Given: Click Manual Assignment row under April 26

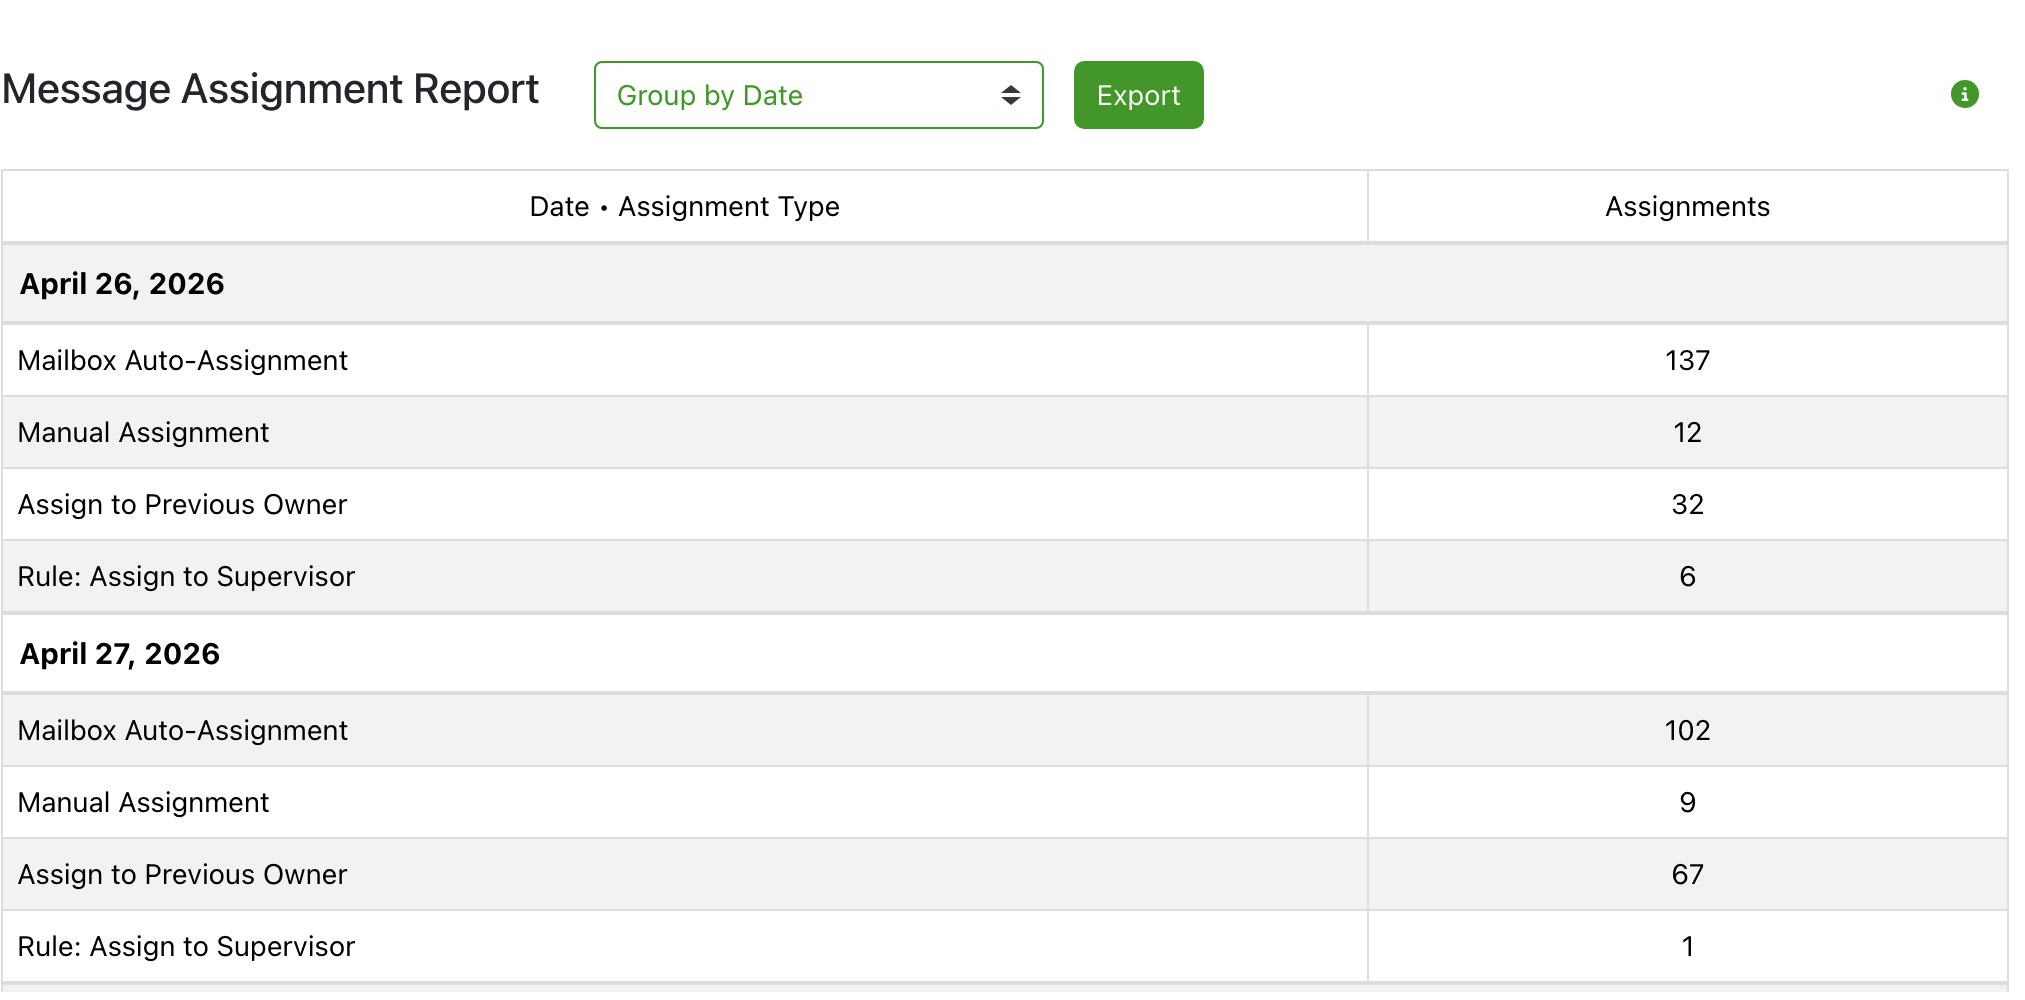Looking at the screenshot, I should tap(1004, 432).
